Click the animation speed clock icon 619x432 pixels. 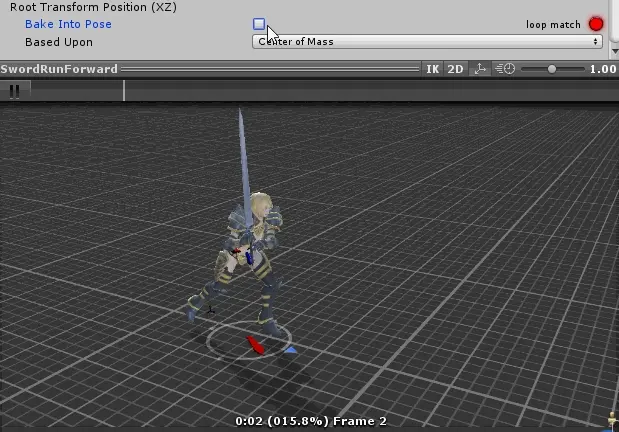pos(505,69)
